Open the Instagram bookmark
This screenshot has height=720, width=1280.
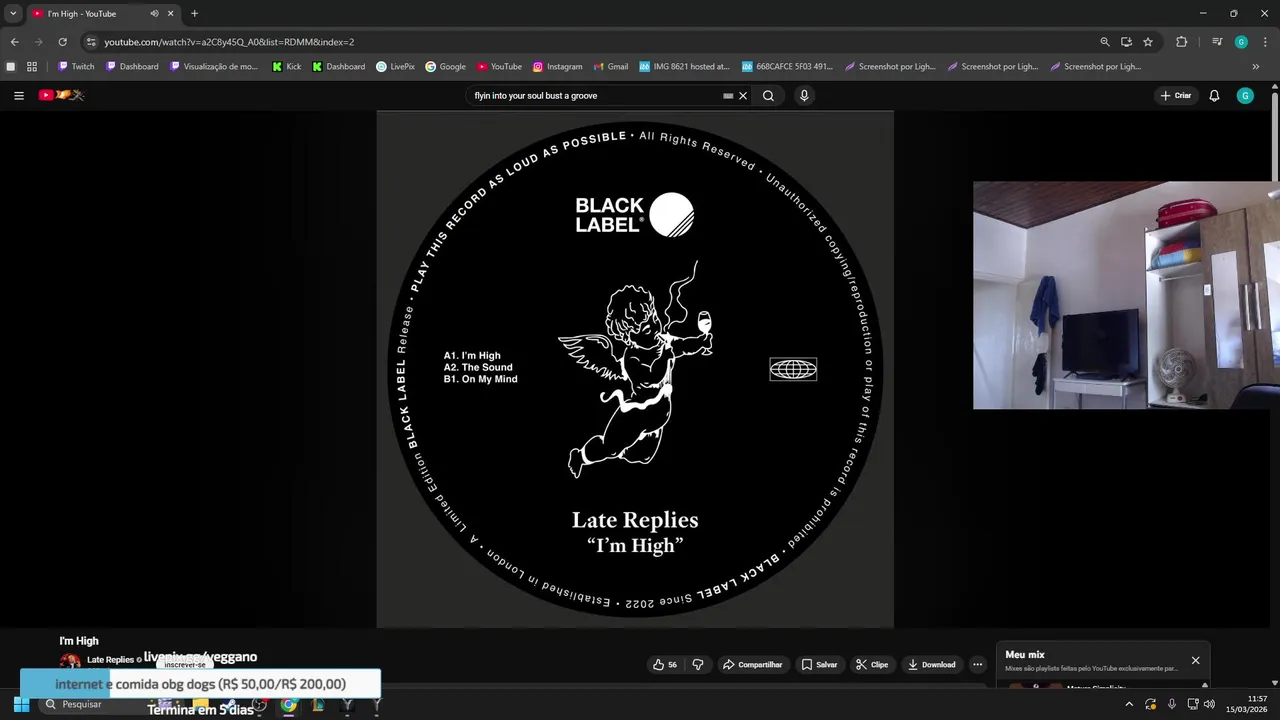557,67
